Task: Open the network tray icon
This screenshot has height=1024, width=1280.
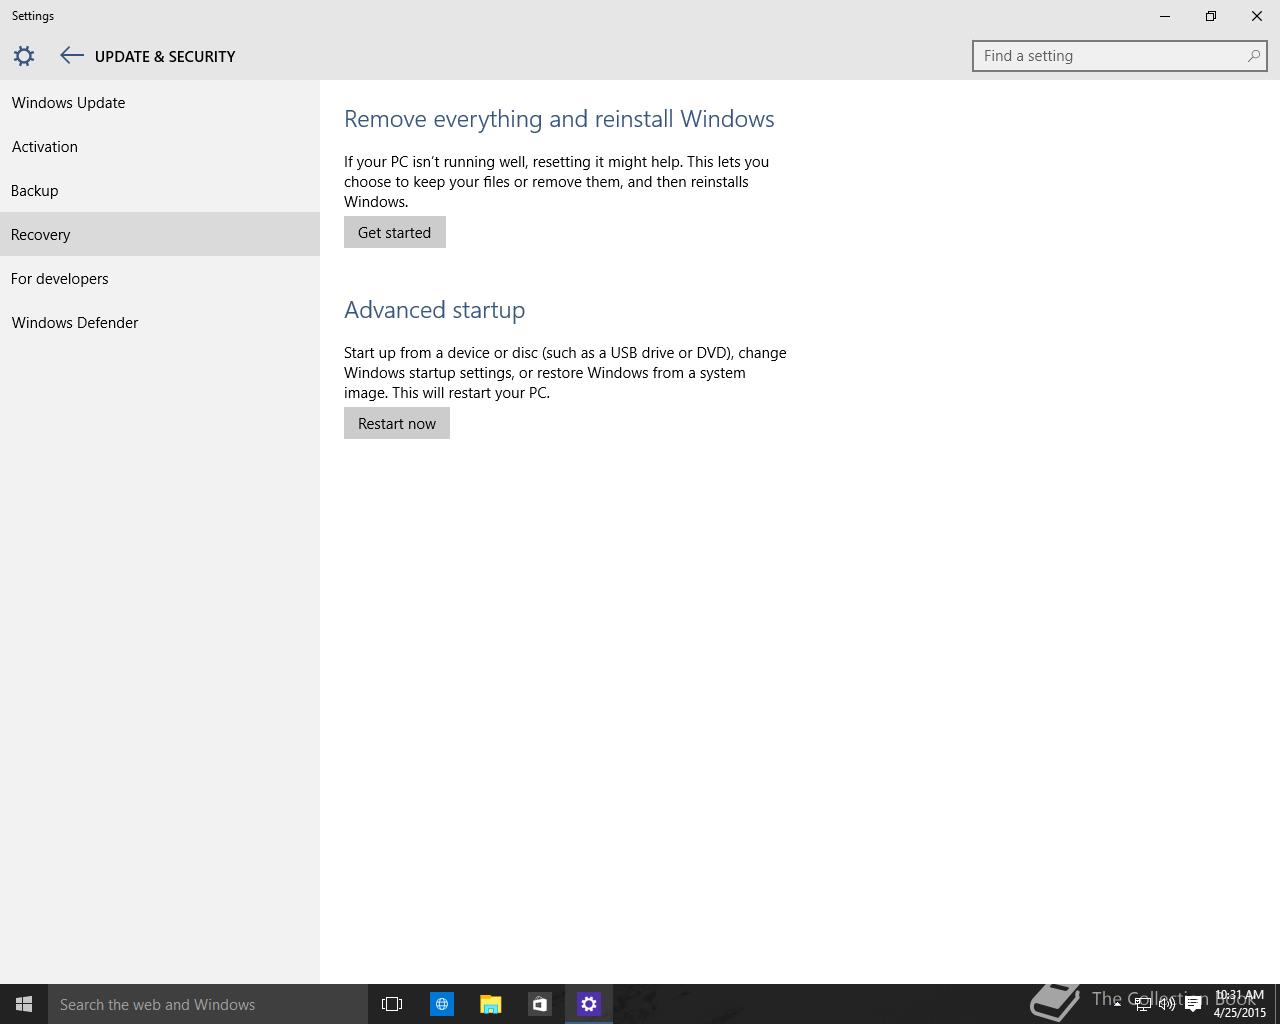Action: pyautogui.click(x=1142, y=1004)
